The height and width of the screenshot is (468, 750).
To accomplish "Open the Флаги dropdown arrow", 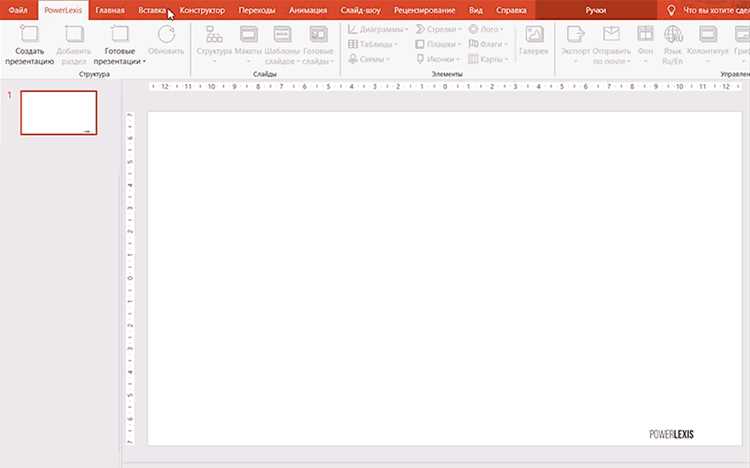I will [x=506, y=45].
